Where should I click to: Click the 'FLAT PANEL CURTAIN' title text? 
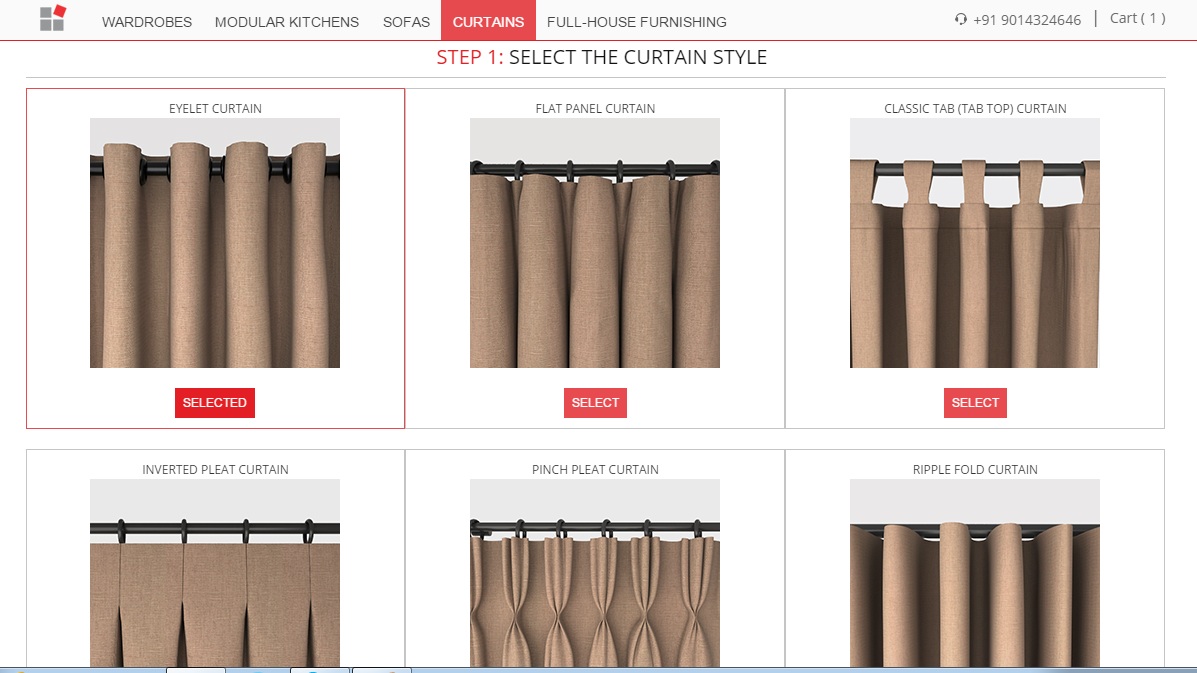(595, 108)
